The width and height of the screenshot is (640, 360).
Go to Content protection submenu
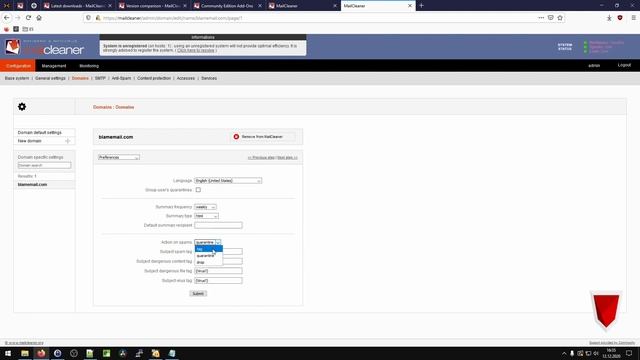pyautogui.click(x=154, y=78)
